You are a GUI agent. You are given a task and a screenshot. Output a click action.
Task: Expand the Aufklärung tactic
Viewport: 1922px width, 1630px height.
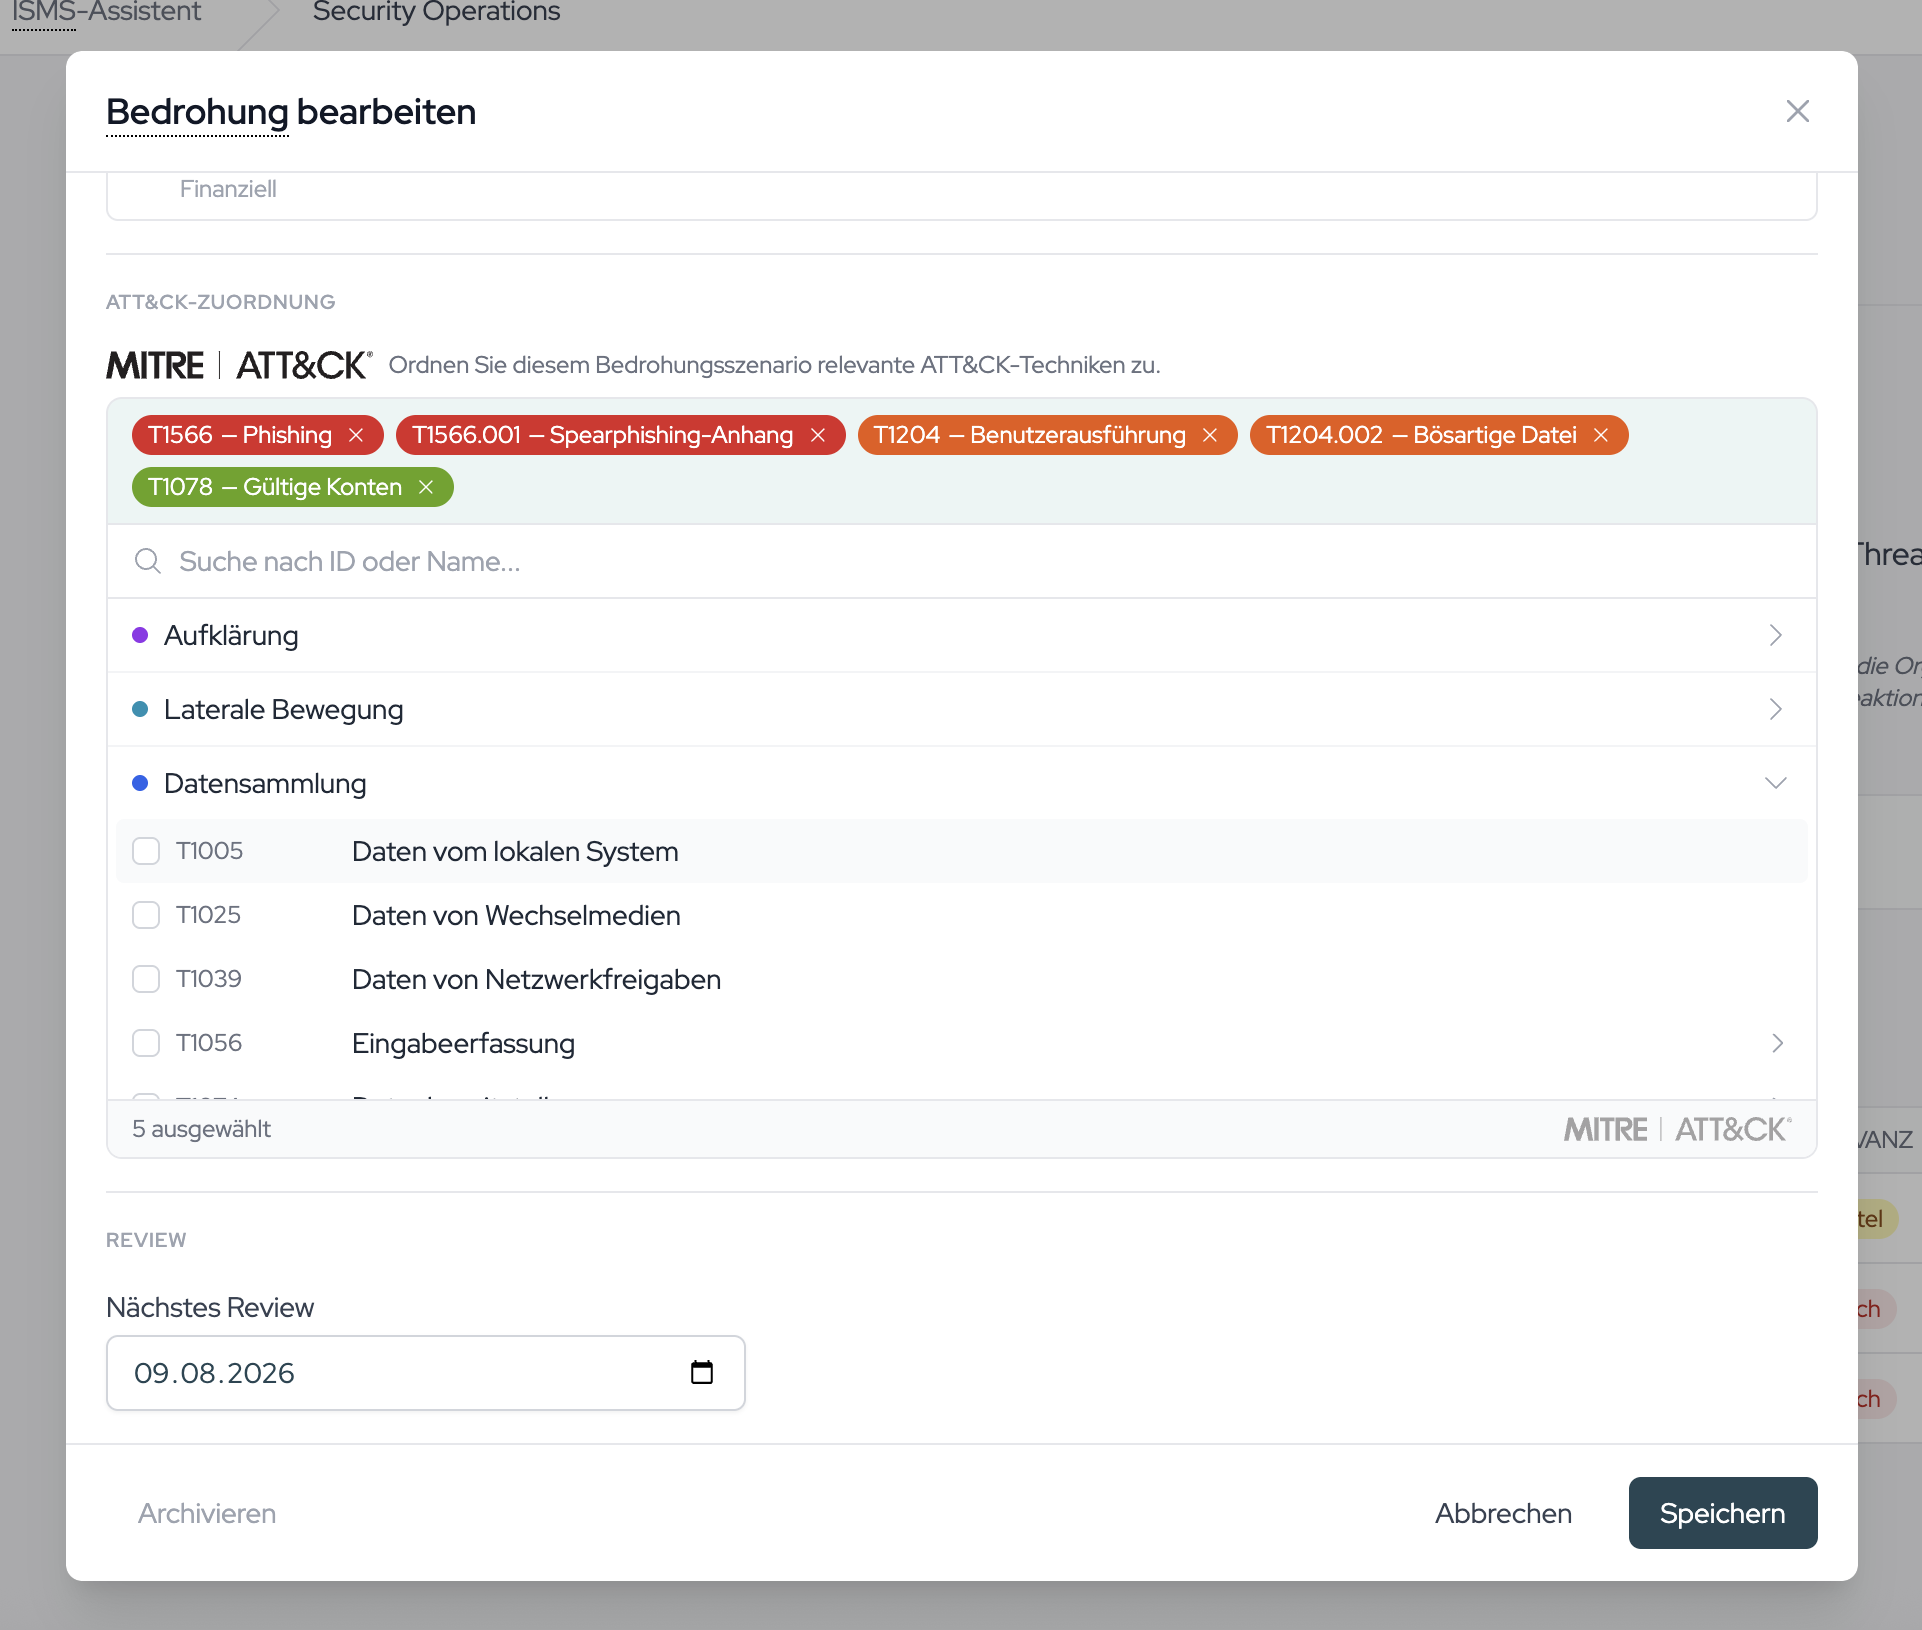pyautogui.click(x=961, y=635)
